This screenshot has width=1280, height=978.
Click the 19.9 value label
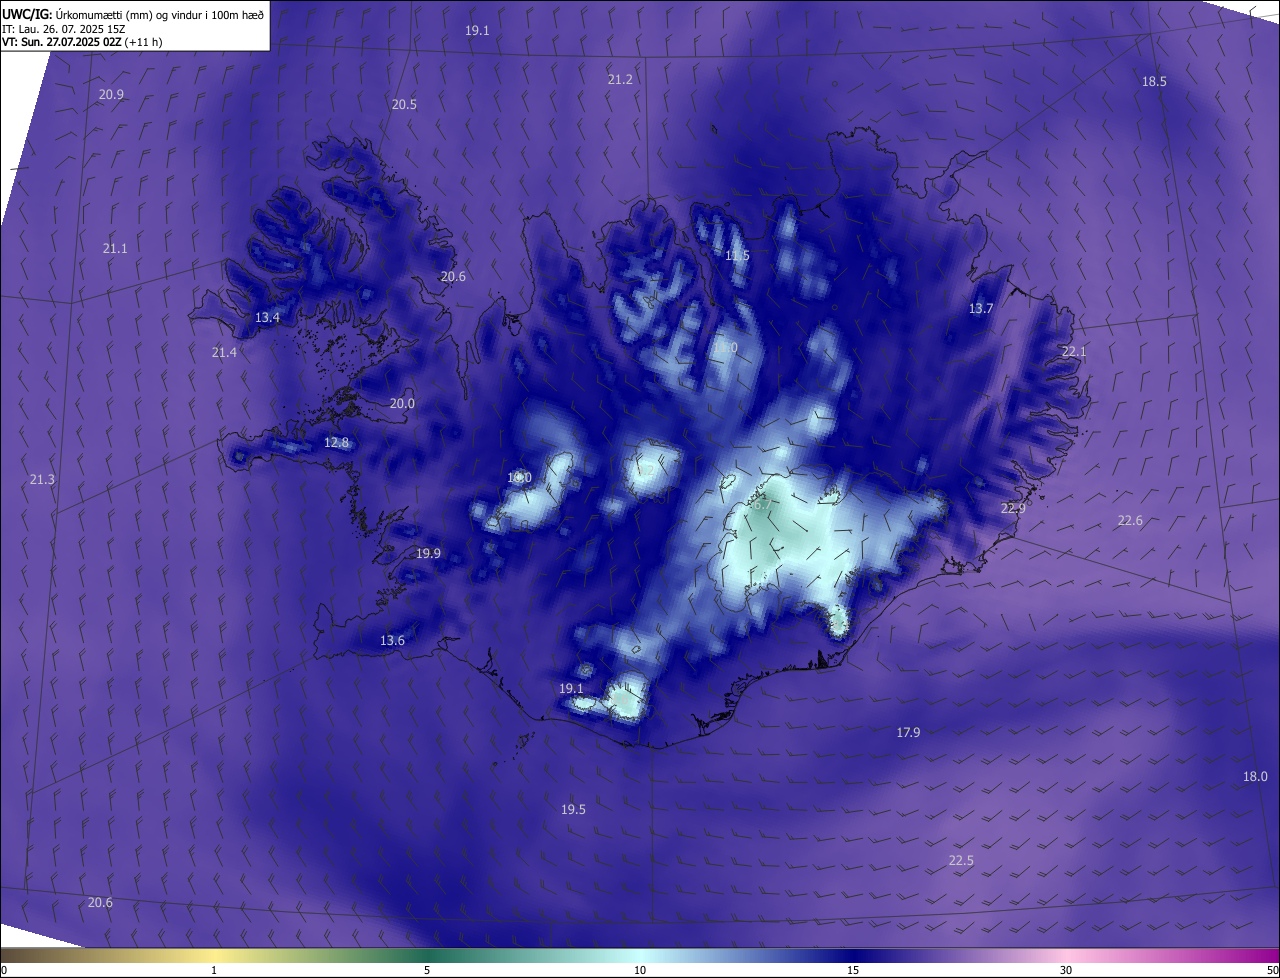click(x=429, y=553)
